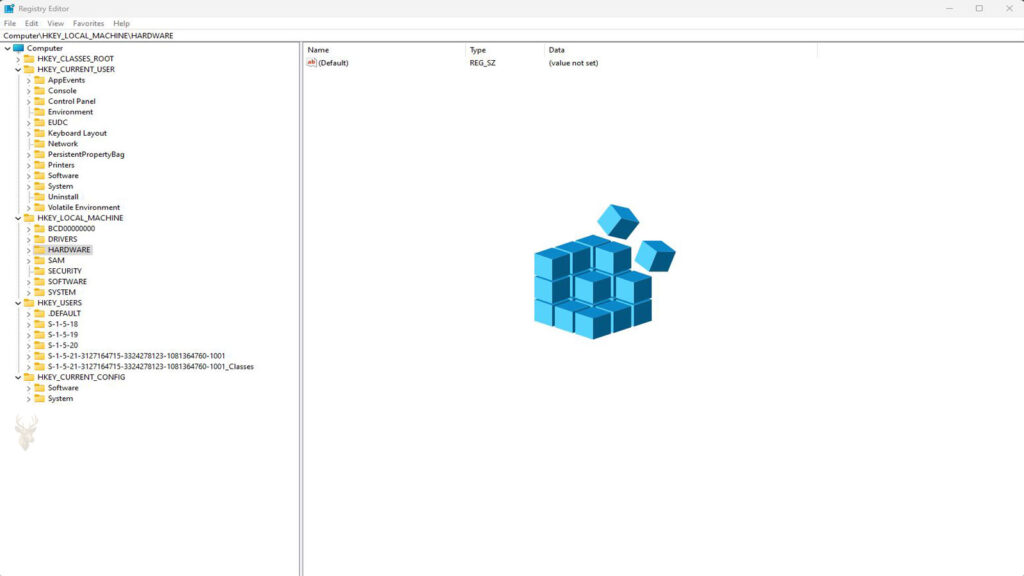Click the HKEY_CLASSES_ROOT folder icon
The height and width of the screenshot is (576, 1024).
[x=29, y=59]
